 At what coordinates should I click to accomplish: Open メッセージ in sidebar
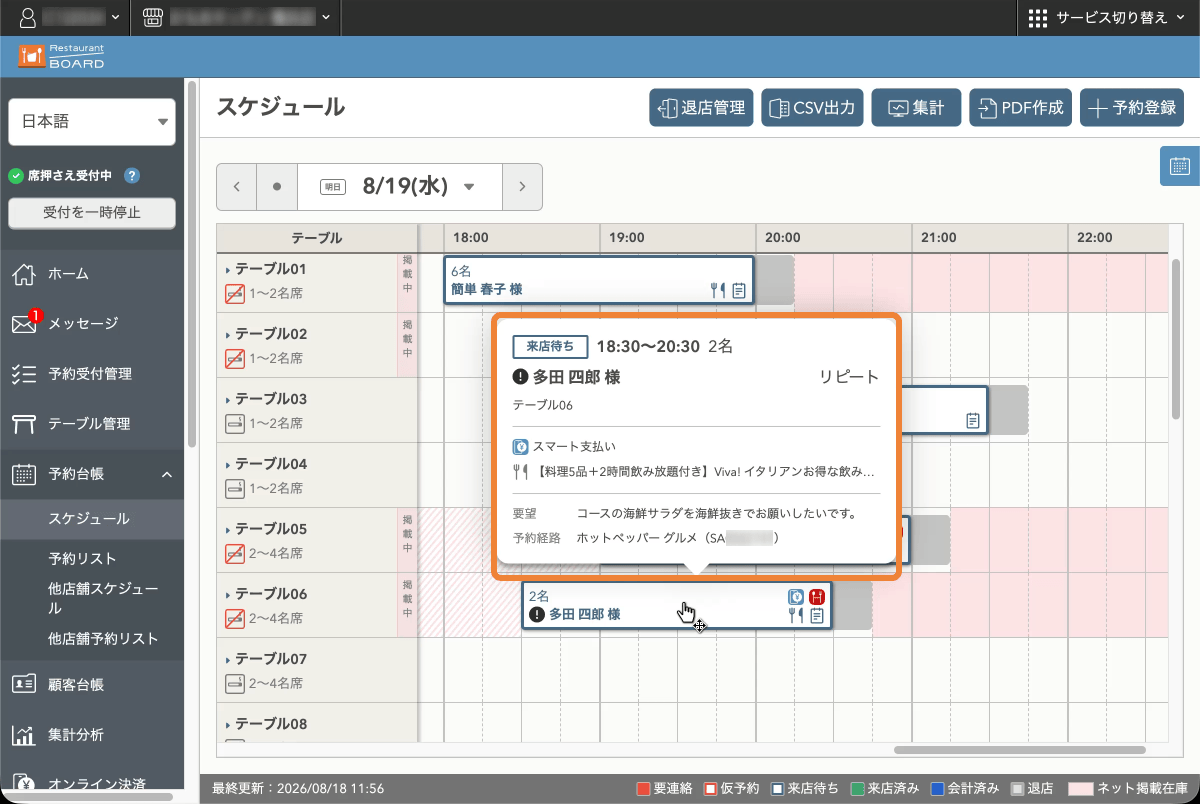click(x=92, y=323)
